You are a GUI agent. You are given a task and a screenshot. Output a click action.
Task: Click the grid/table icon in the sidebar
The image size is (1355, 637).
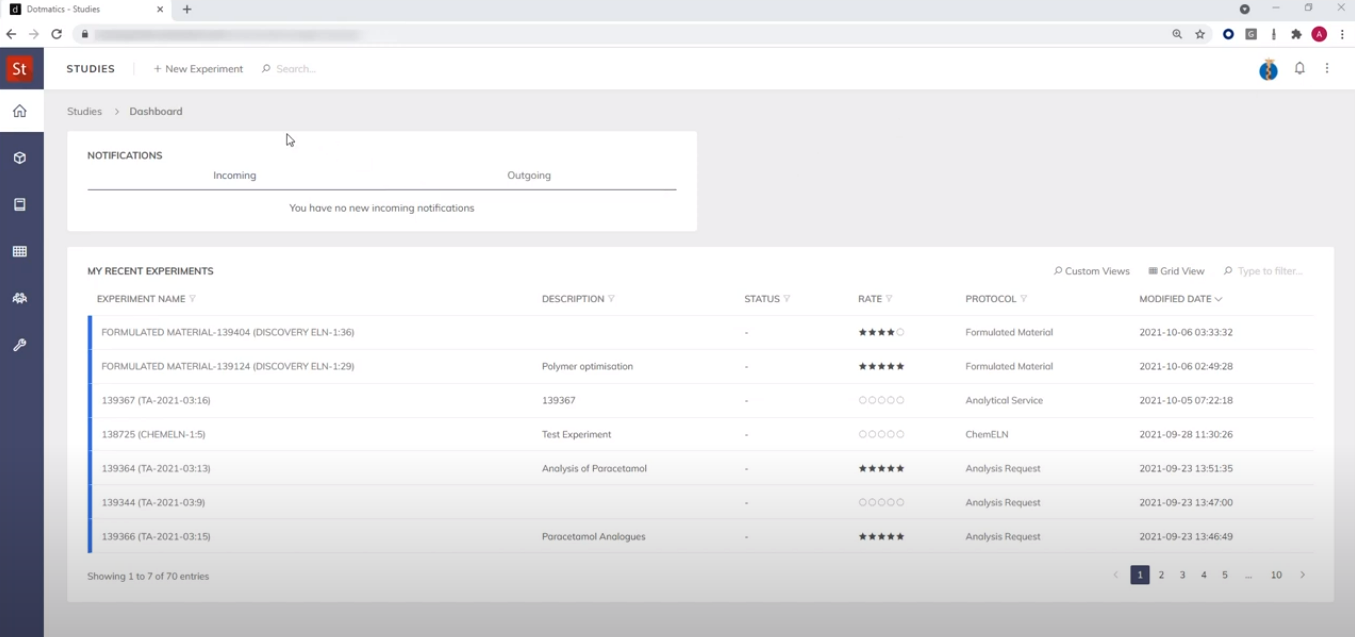click(21, 251)
